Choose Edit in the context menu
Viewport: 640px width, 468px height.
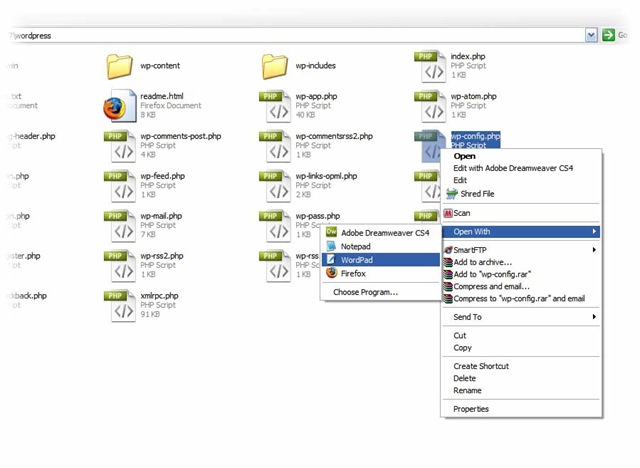460,180
